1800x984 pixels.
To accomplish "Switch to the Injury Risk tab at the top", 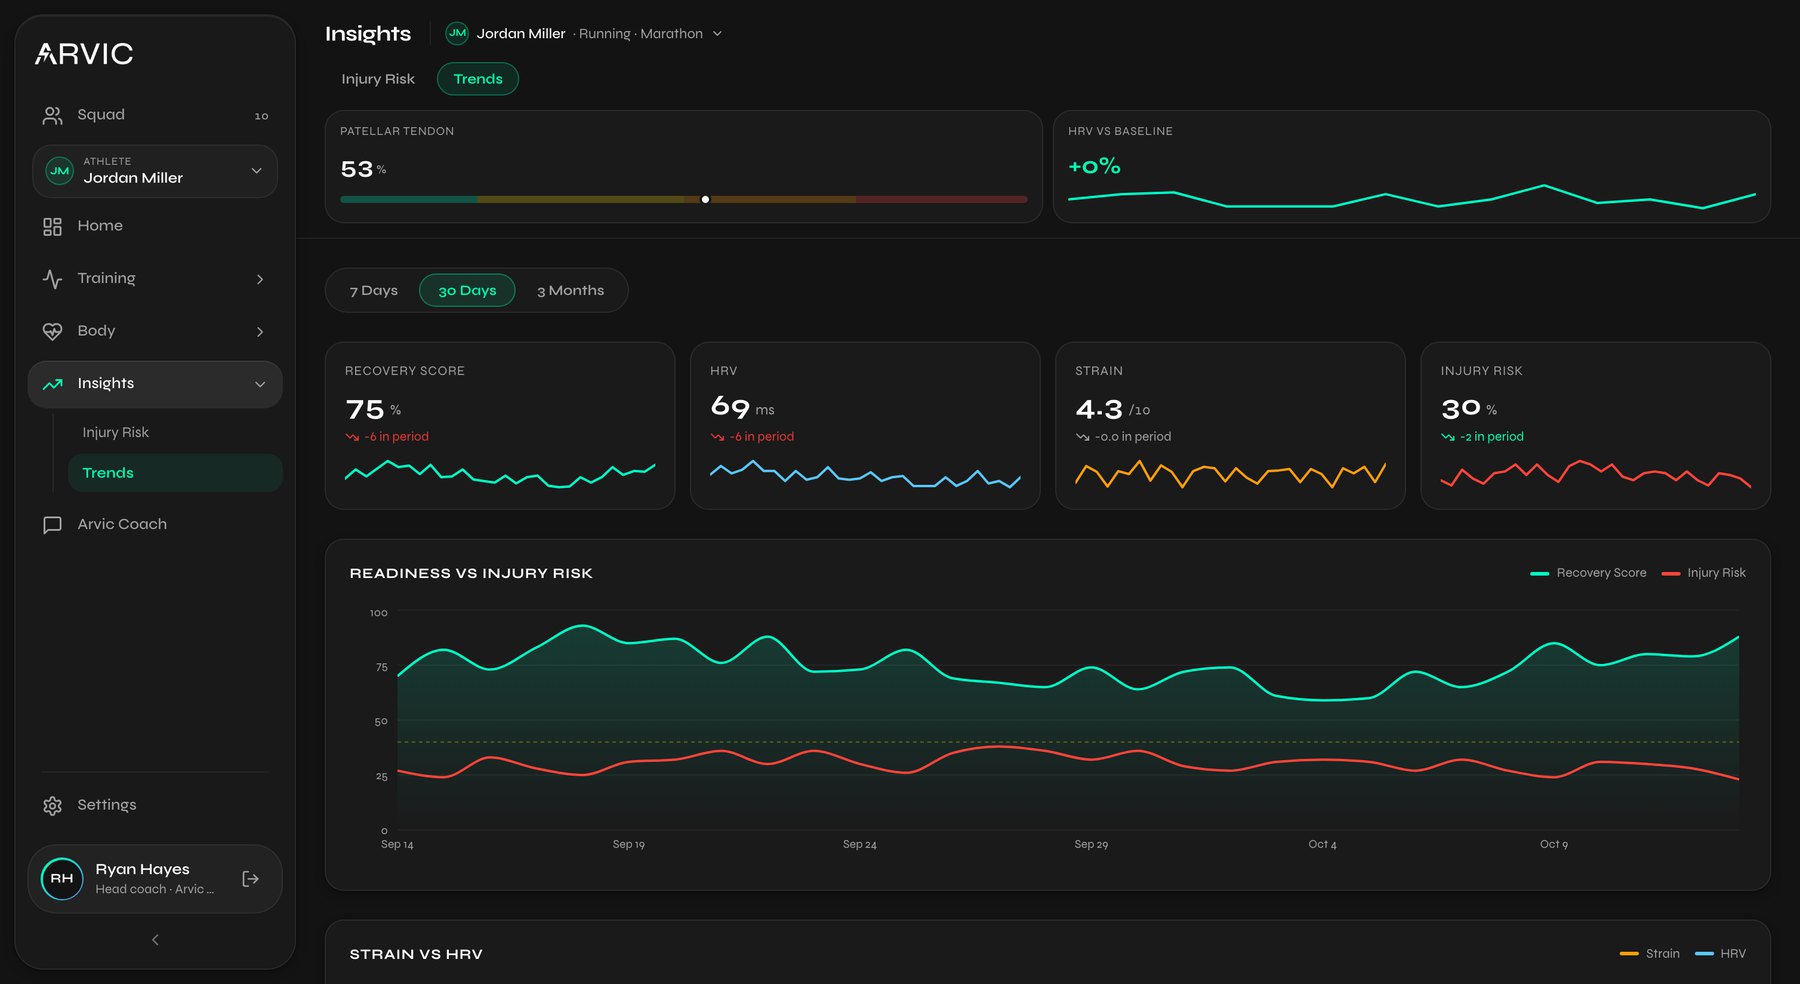I will click(x=378, y=79).
